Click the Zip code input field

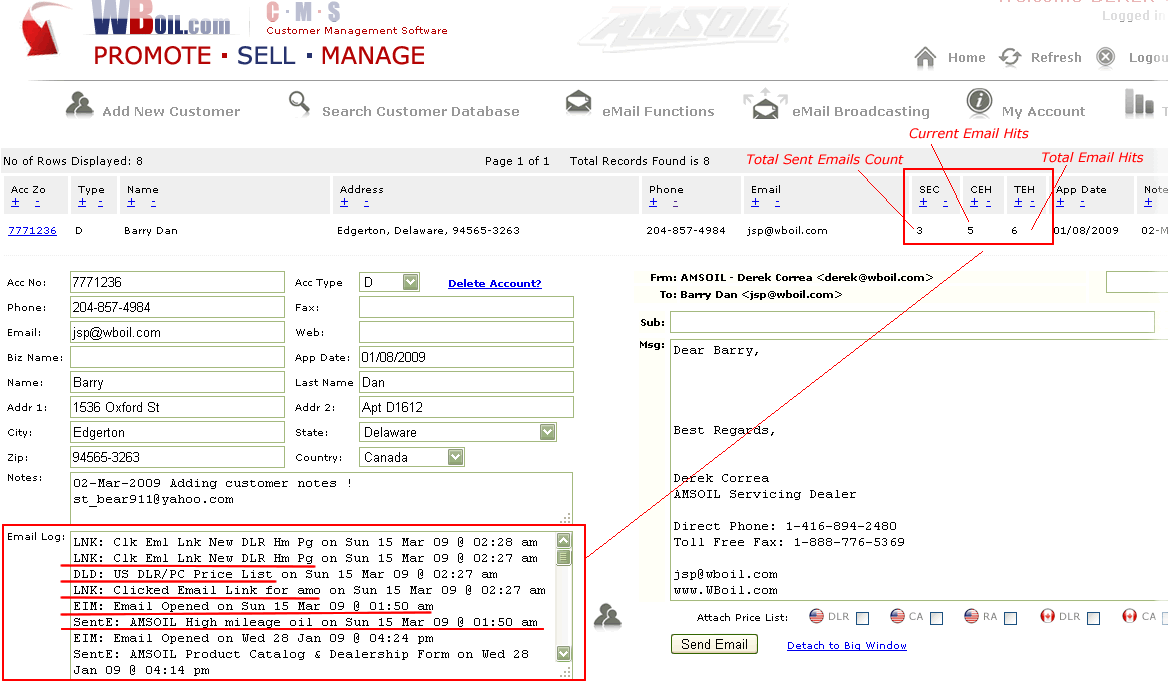[177, 457]
